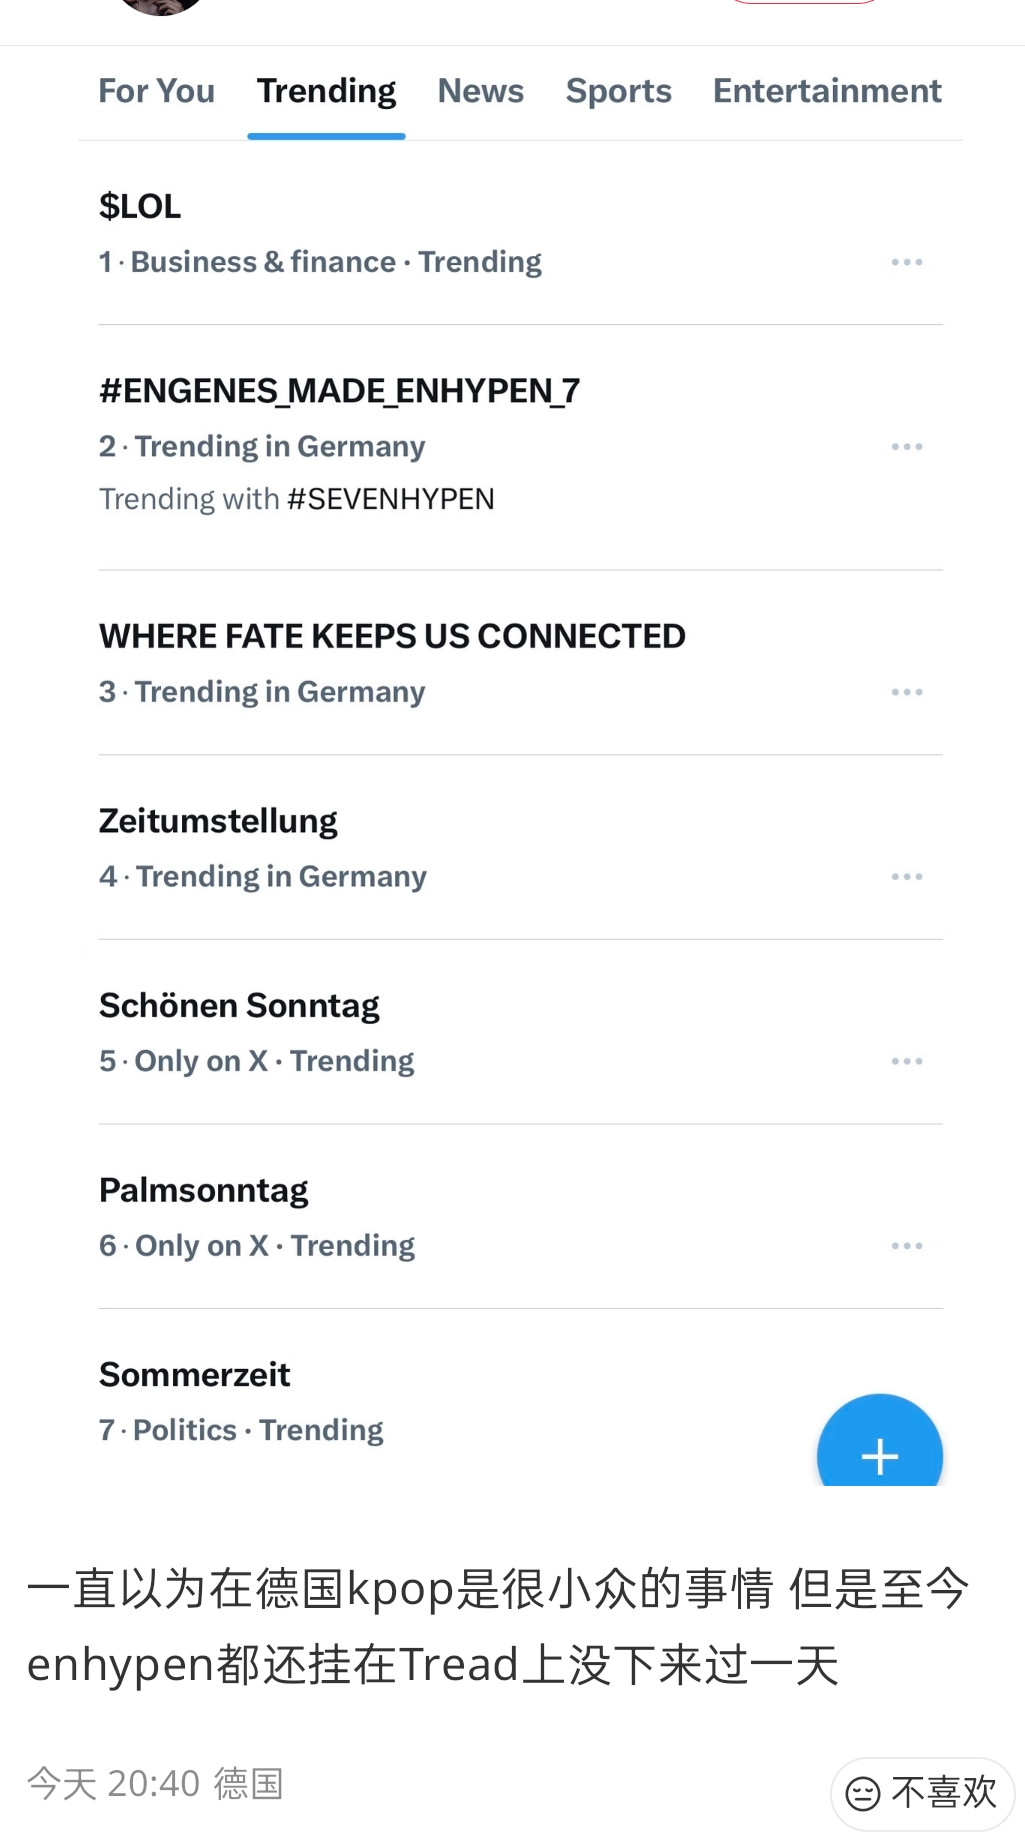The width and height of the screenshot is (1025, 1836).
Task: Open more options for Schönen Sonntag trend
Action: (907, 1061)
